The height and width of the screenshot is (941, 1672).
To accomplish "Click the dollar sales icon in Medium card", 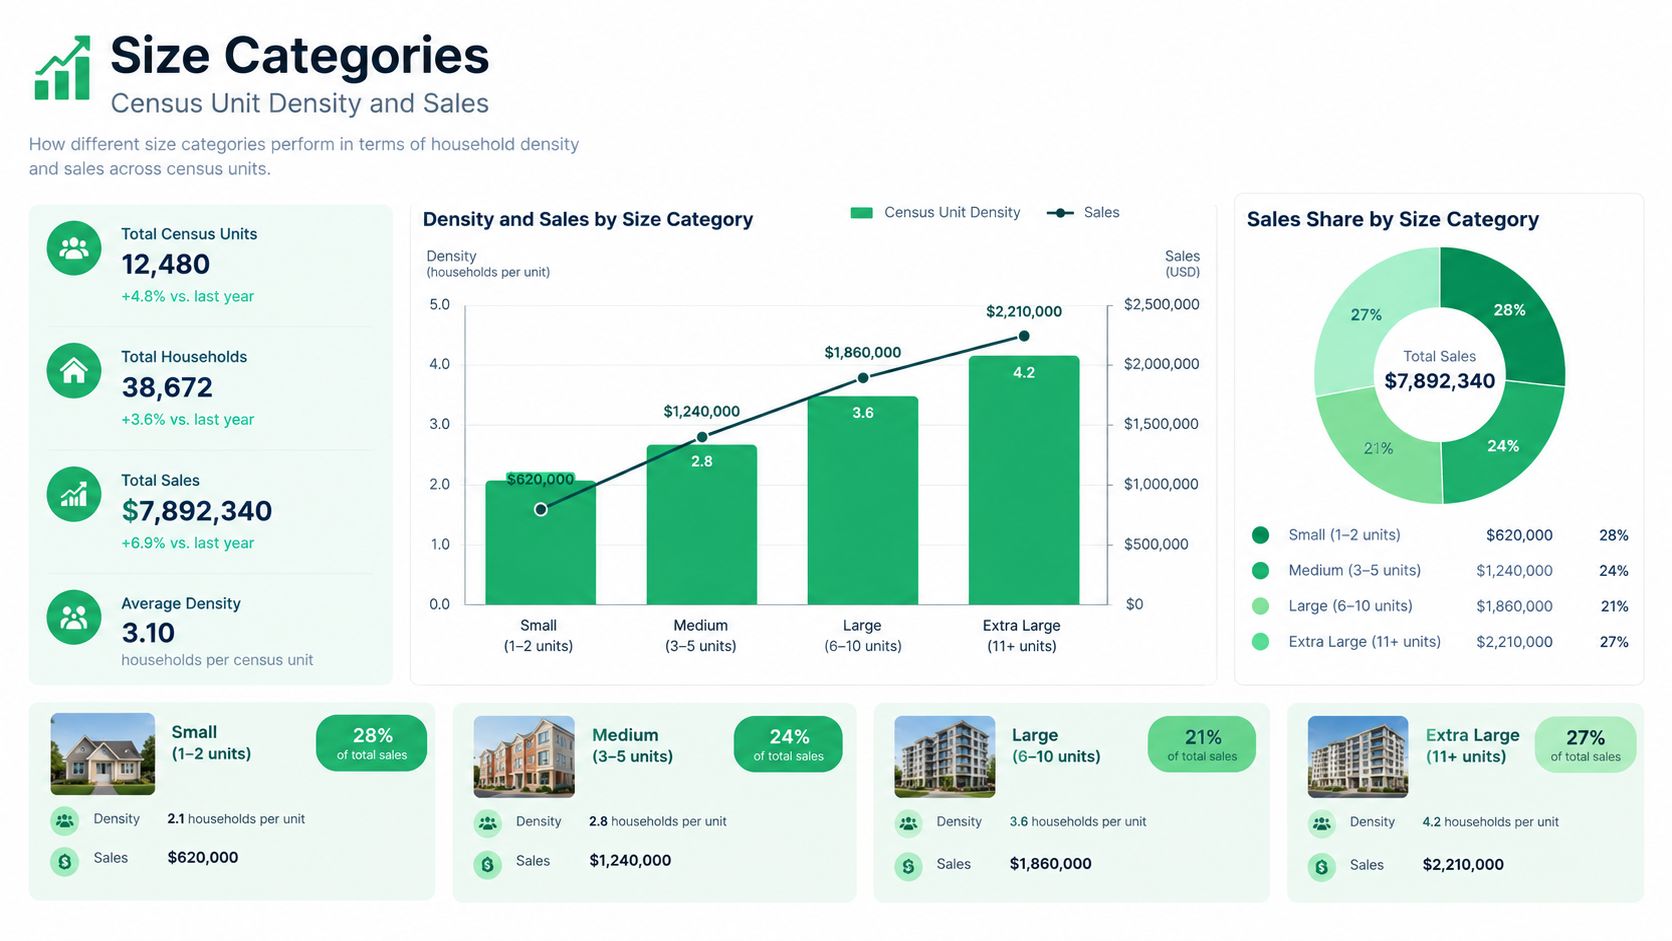I will pyautogui.click(x=488, y=864).
